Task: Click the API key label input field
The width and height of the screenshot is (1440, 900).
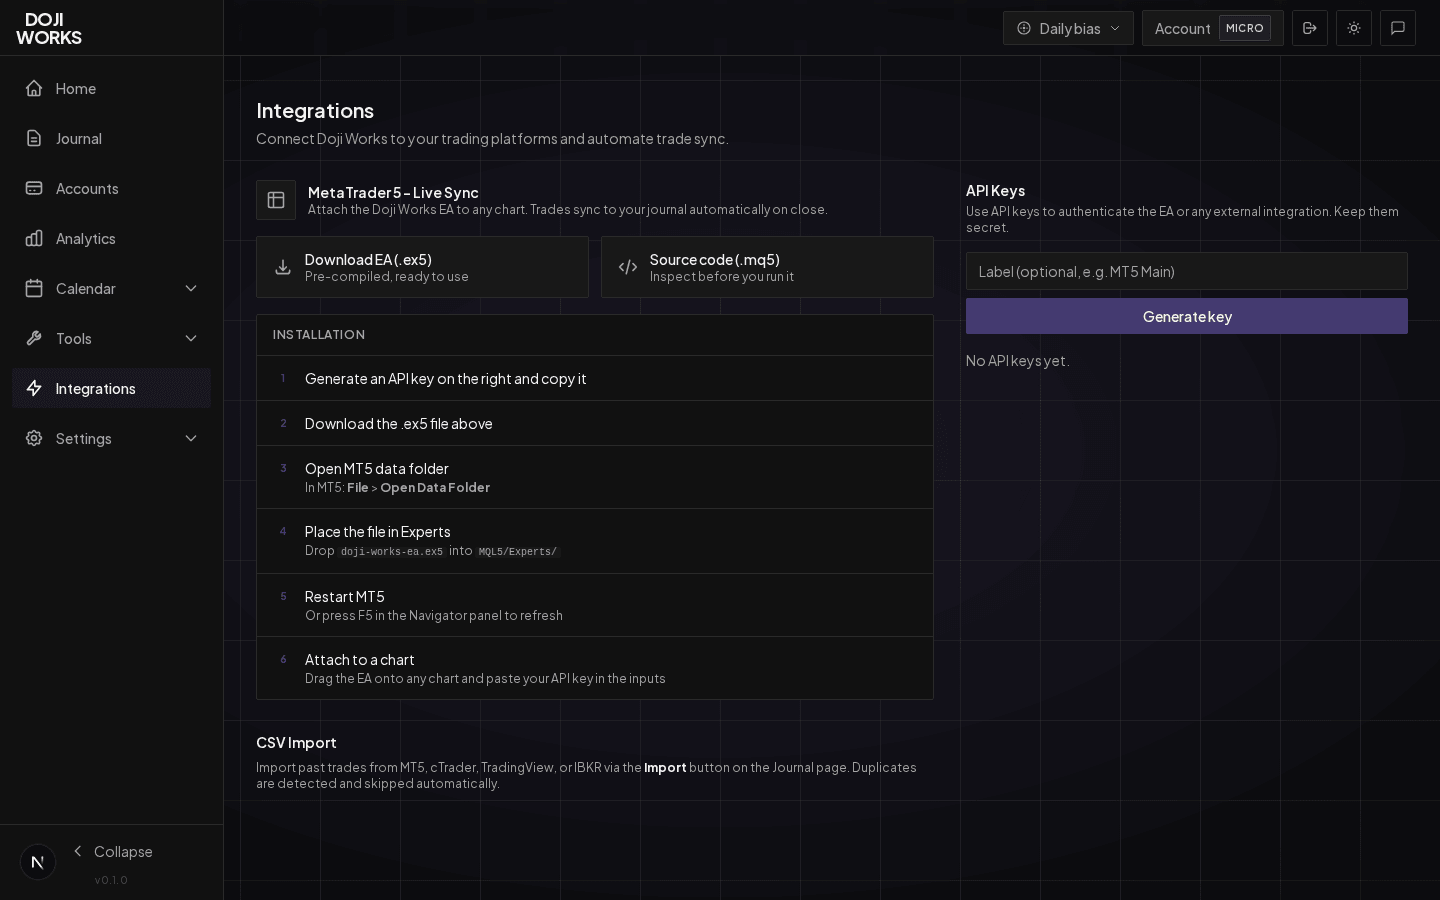Action: click(x=1186, y=271)
